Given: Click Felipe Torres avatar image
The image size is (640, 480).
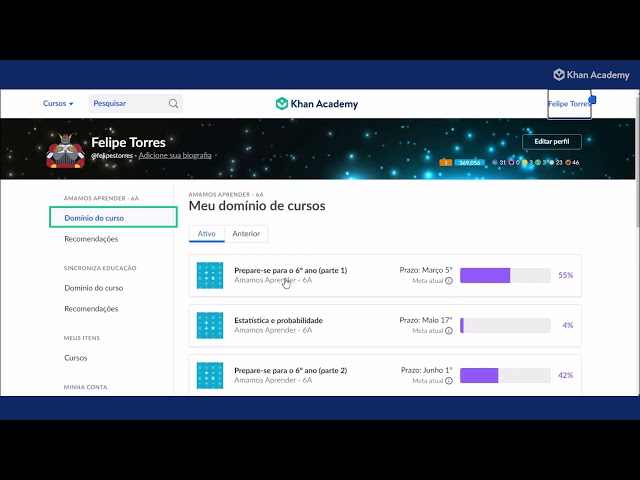Looking at the screenshot, I should (66, 151).
